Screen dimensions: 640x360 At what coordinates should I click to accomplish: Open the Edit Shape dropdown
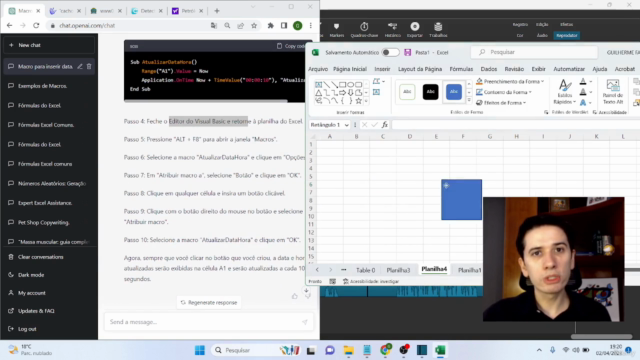click(x=378, y=82)
